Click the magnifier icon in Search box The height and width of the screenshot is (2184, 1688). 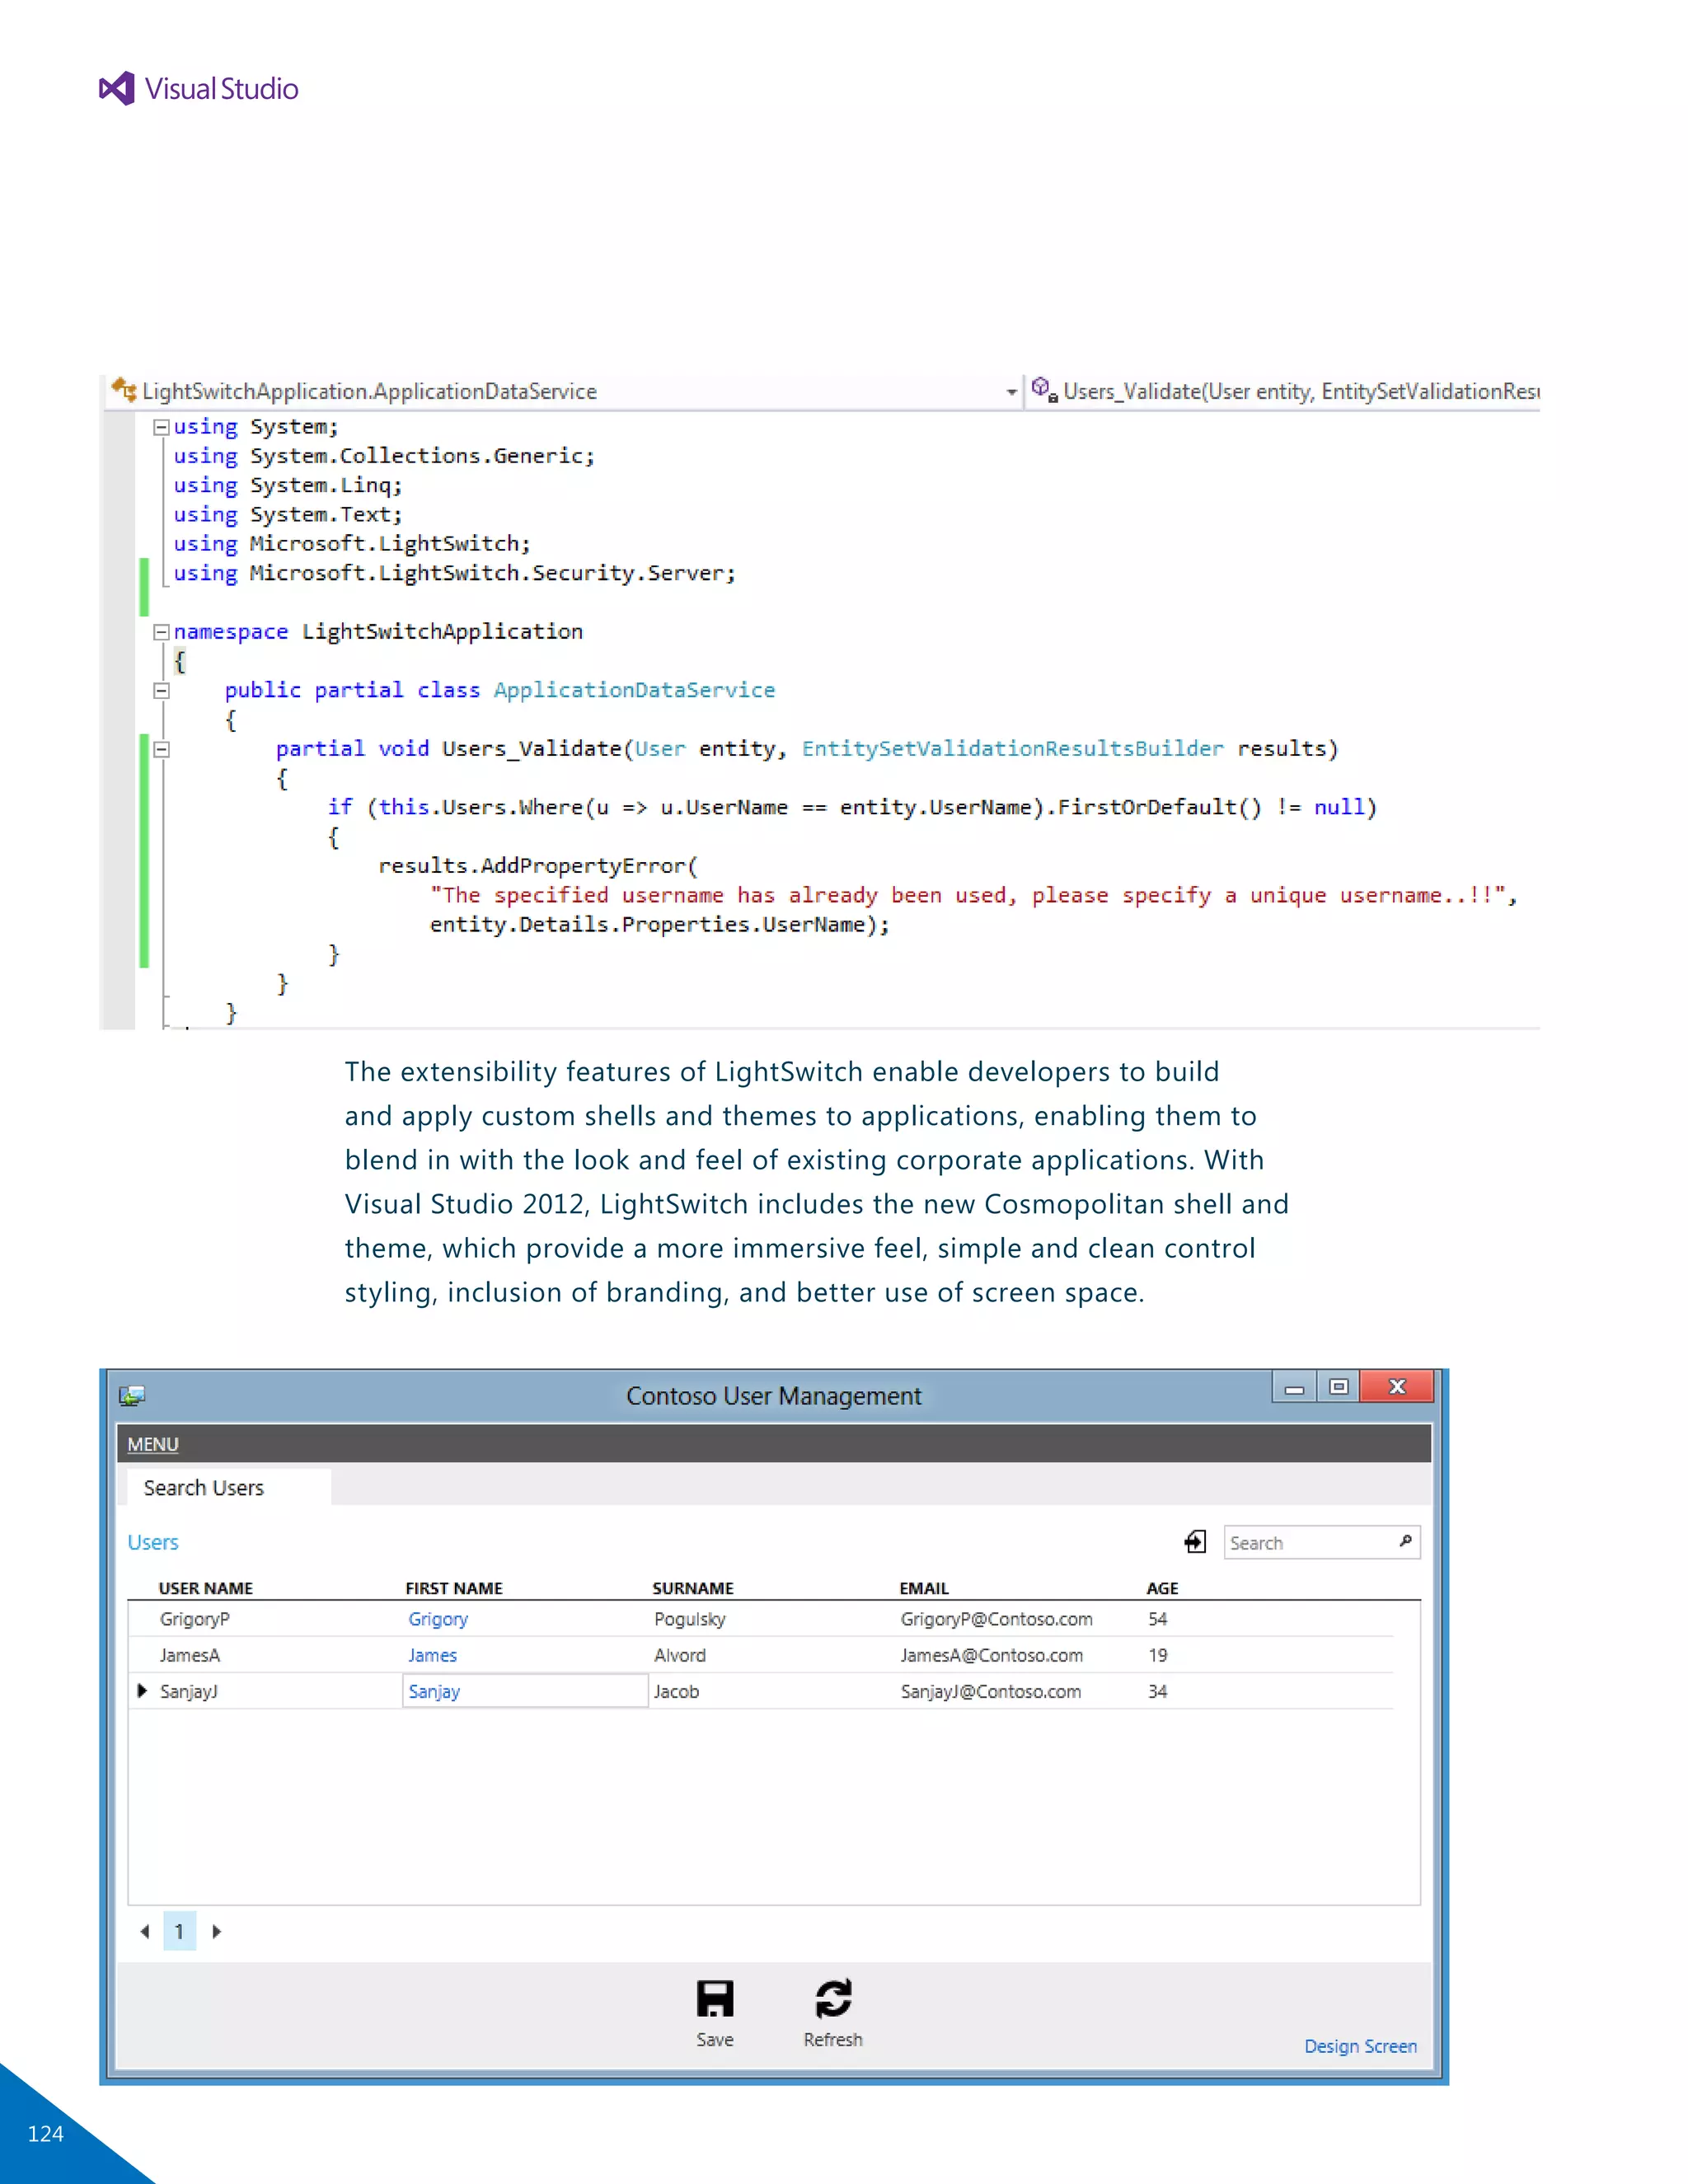coord(1405,1541)
